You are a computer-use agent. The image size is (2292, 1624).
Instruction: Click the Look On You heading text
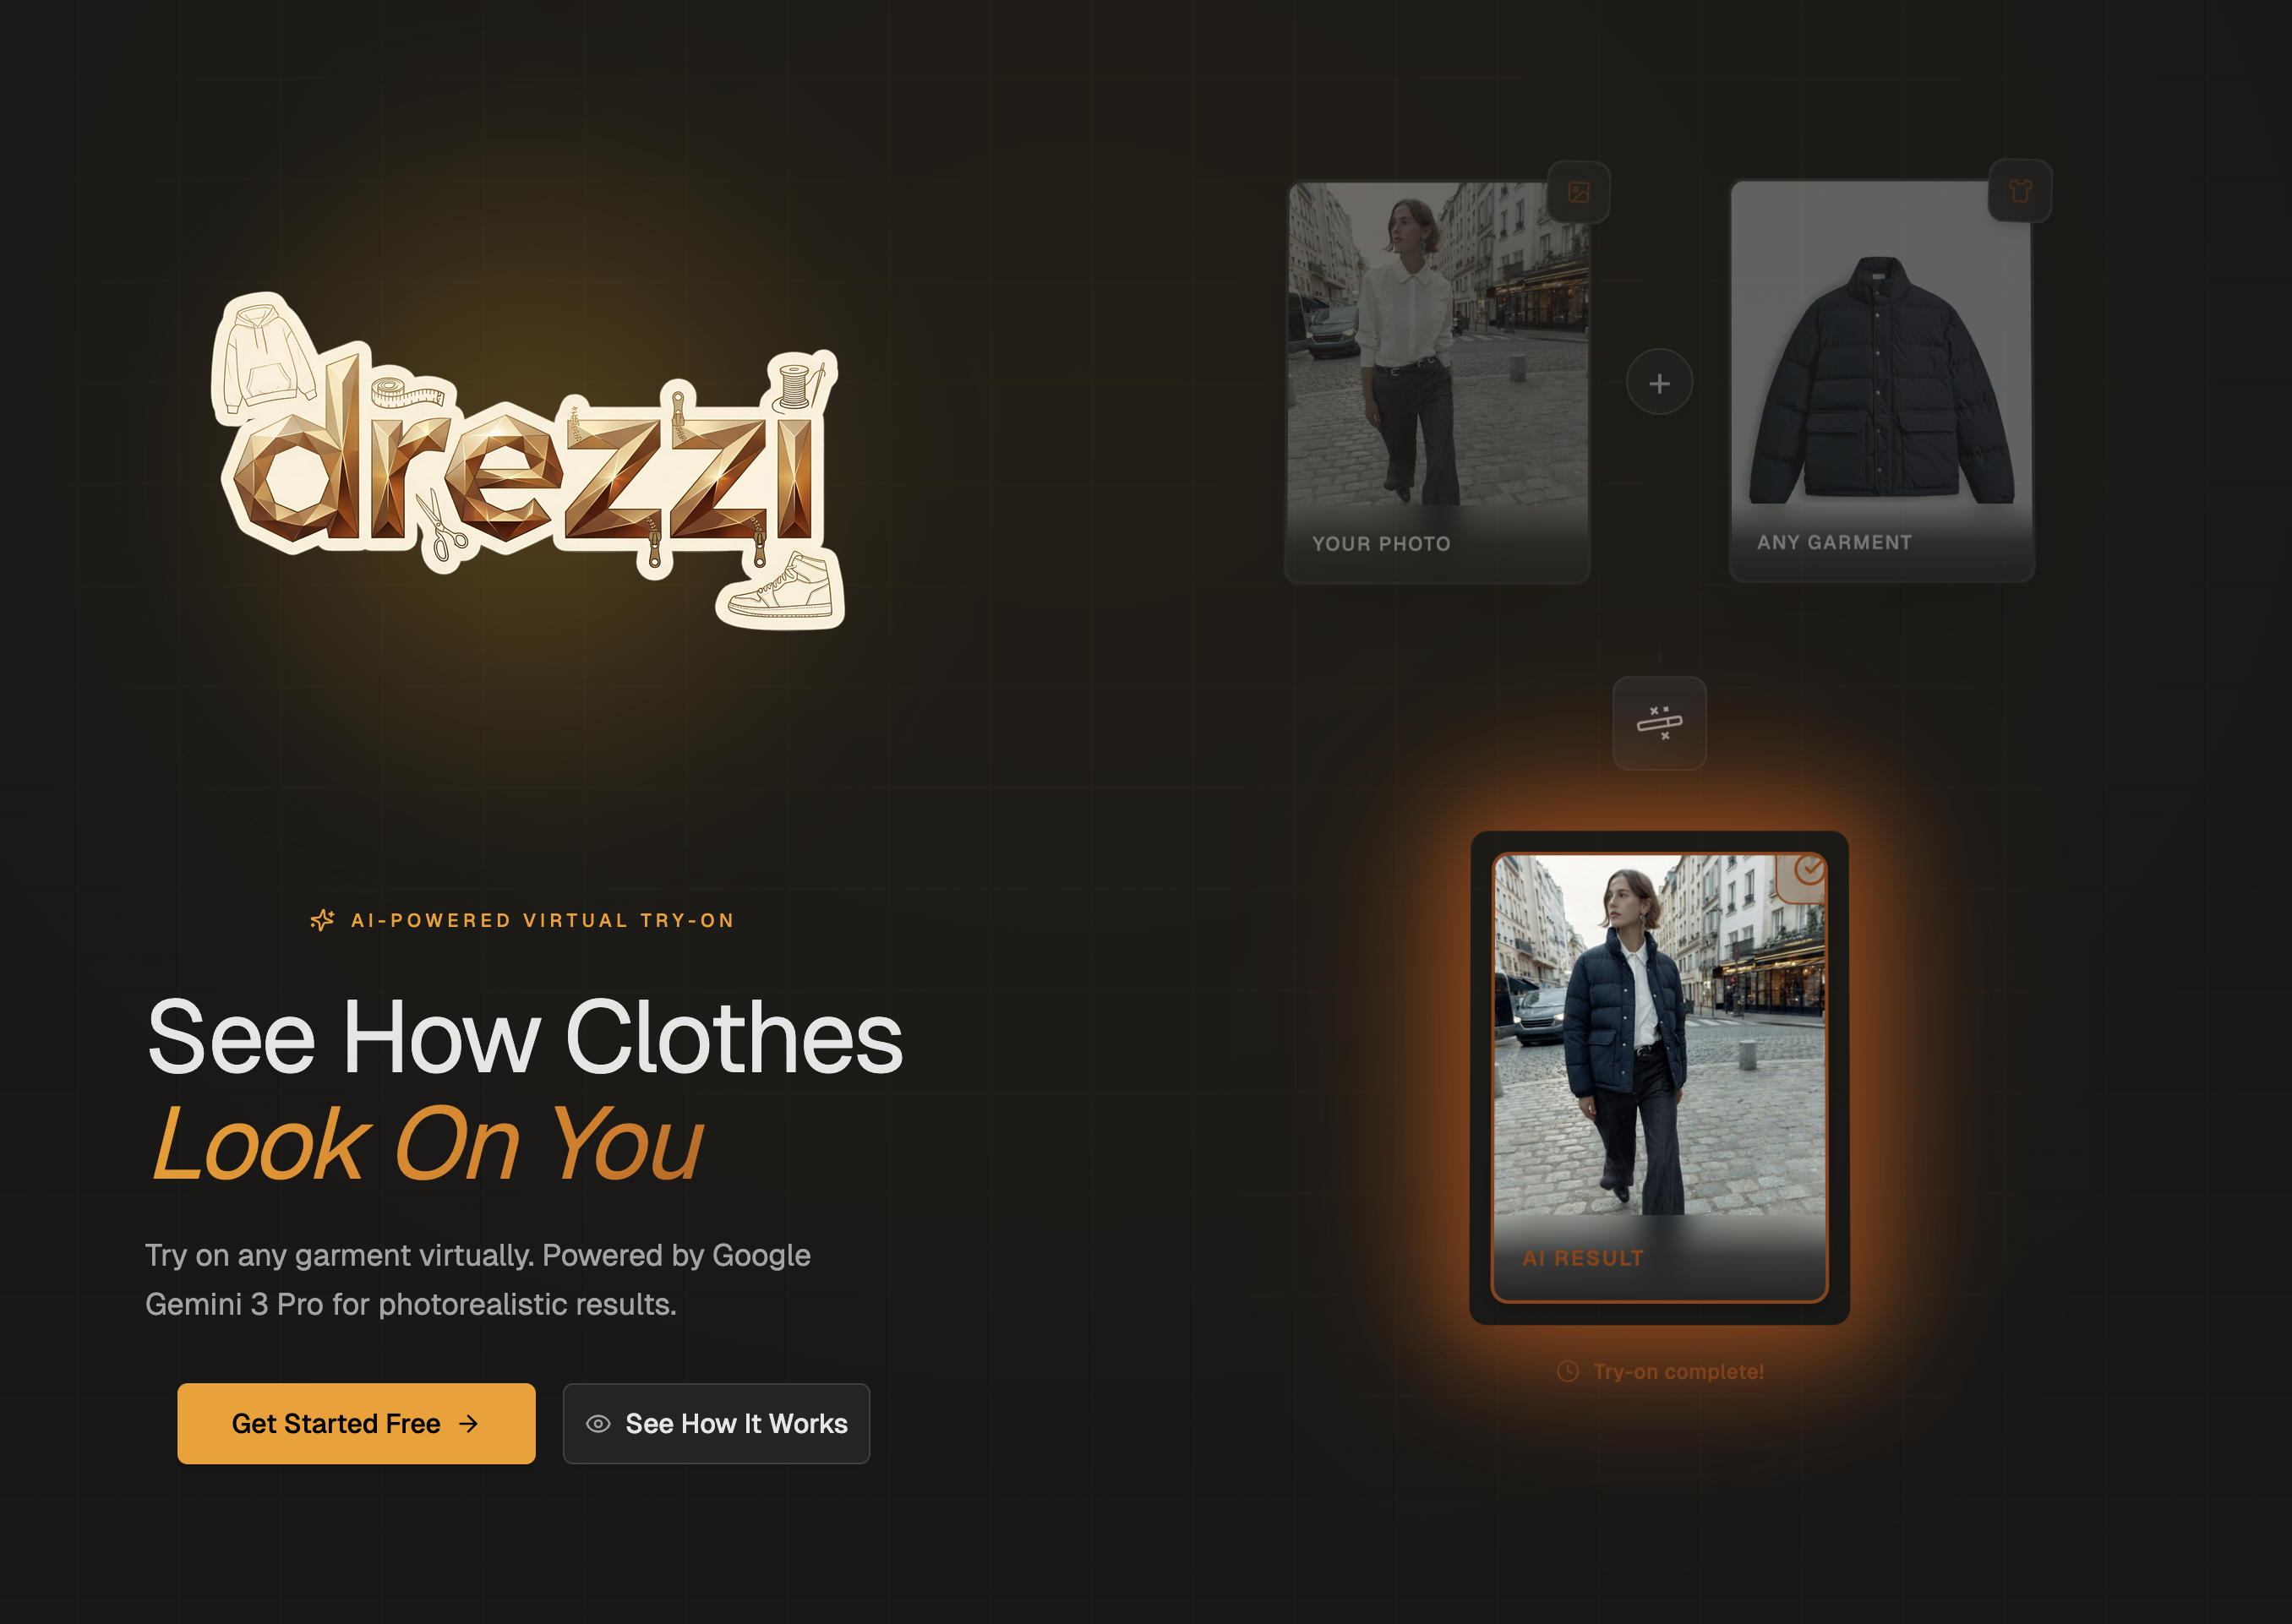click(x=427, y=1144)
